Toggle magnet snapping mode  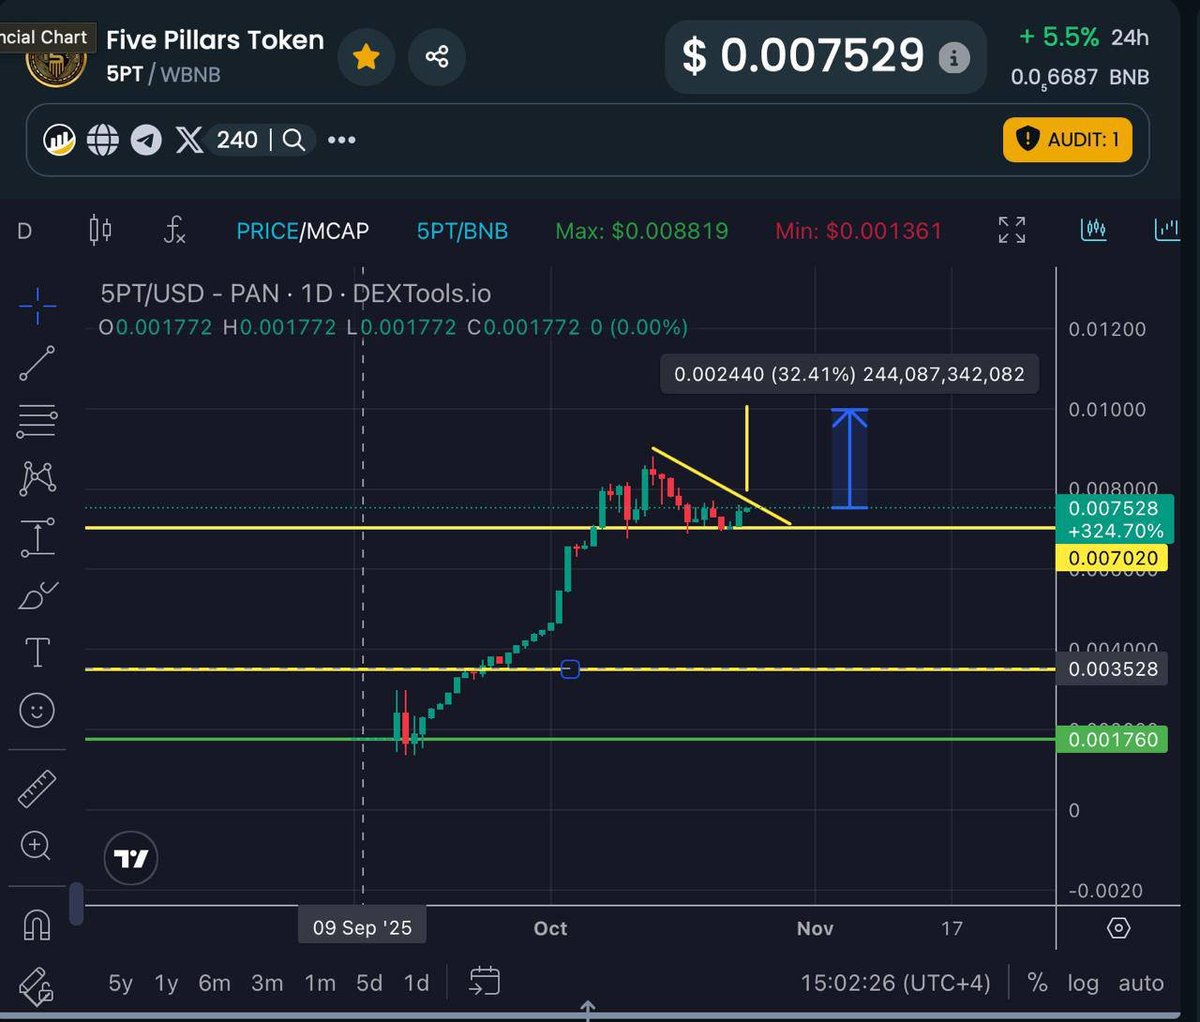point(37,925)
